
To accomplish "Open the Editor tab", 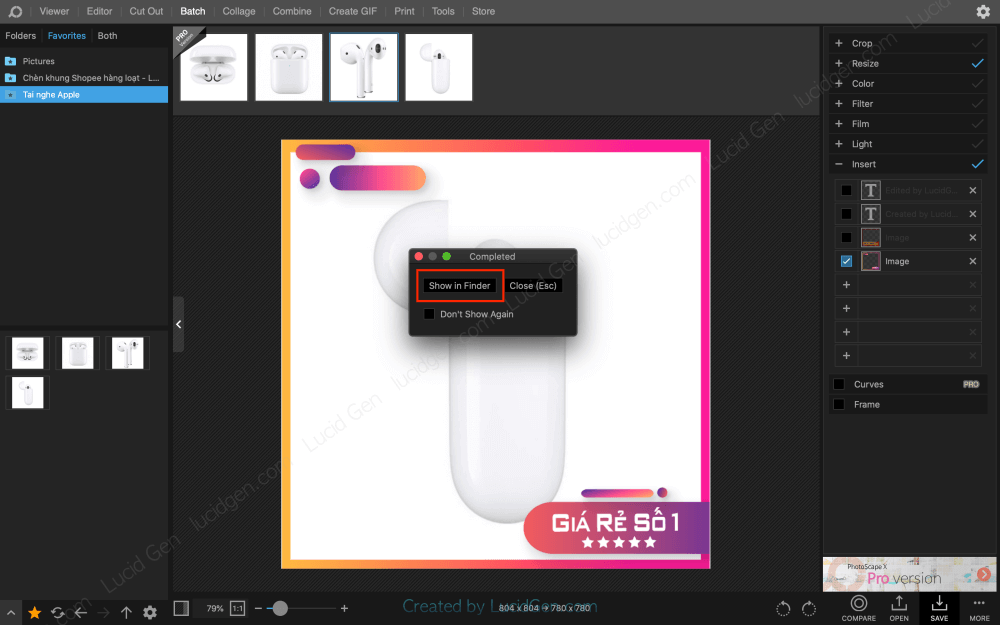I will (99, 11).
